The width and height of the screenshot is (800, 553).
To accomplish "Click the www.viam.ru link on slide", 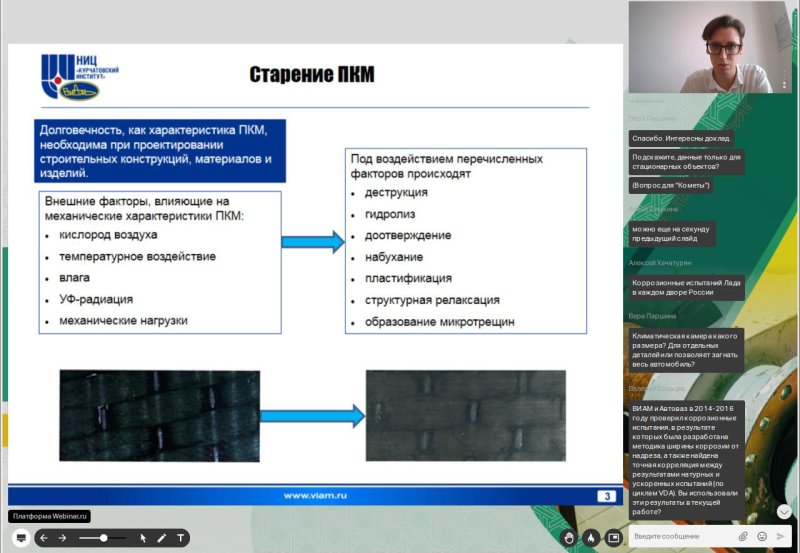I will pyautogui.click(x=315, y=495).
